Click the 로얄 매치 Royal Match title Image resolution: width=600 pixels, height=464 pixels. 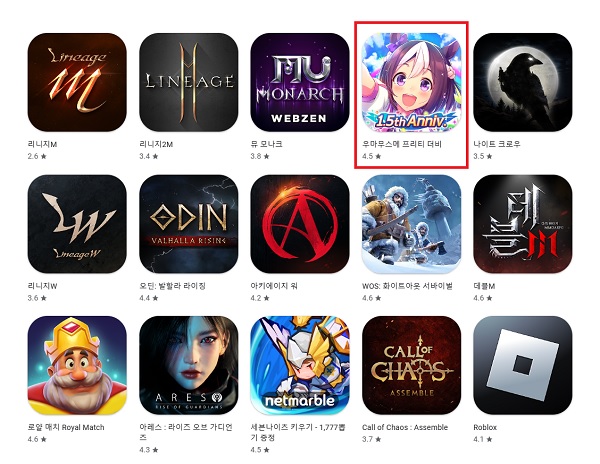click(66, 427)
